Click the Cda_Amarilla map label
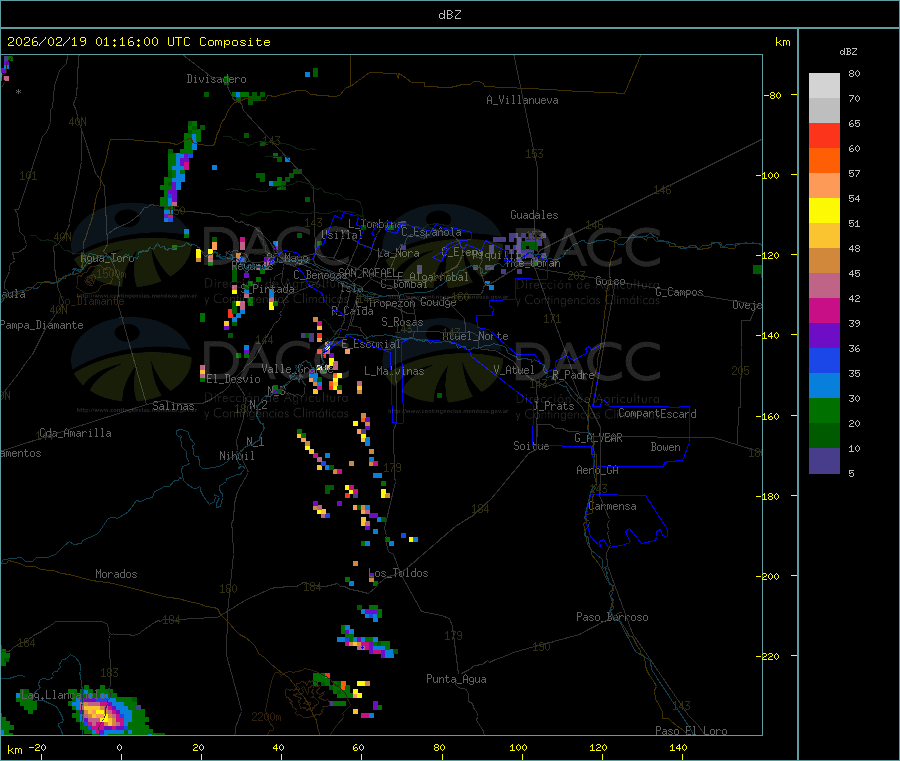The image size is (900, 761). [x=75, y=433]
